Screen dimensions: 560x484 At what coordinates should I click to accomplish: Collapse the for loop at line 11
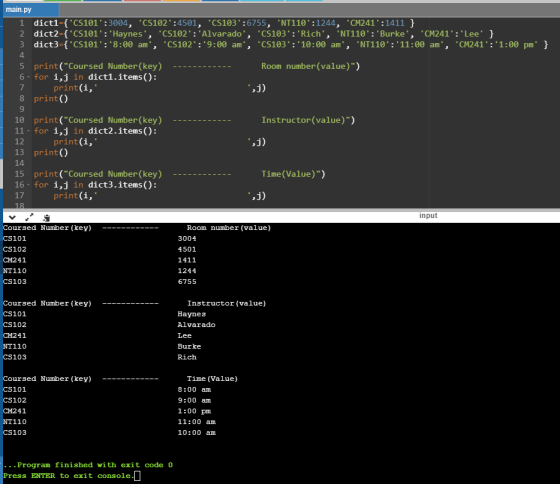pyautogui.click(x=29, y=131)
